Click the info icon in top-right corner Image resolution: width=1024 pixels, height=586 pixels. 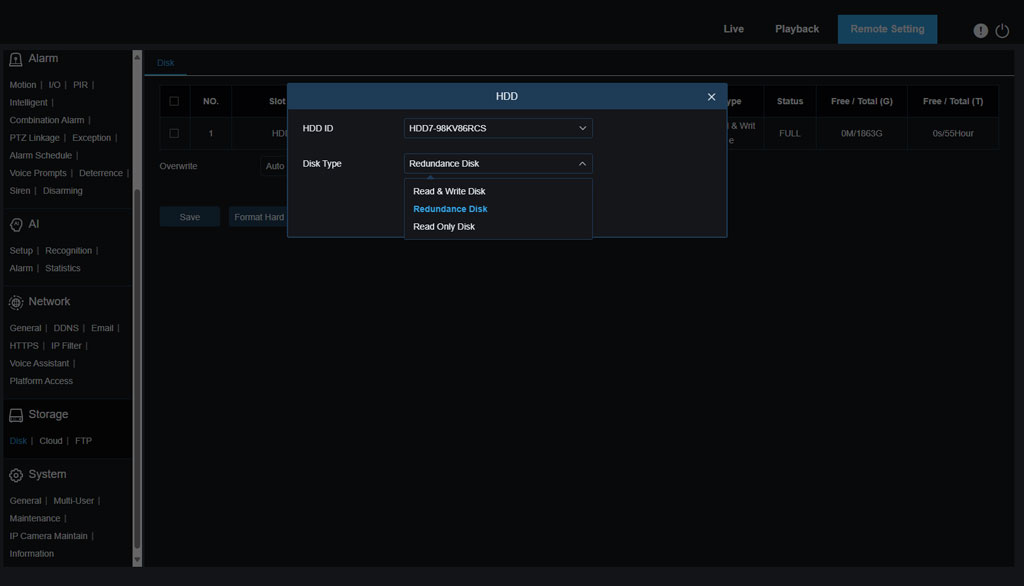click(980, 30)
